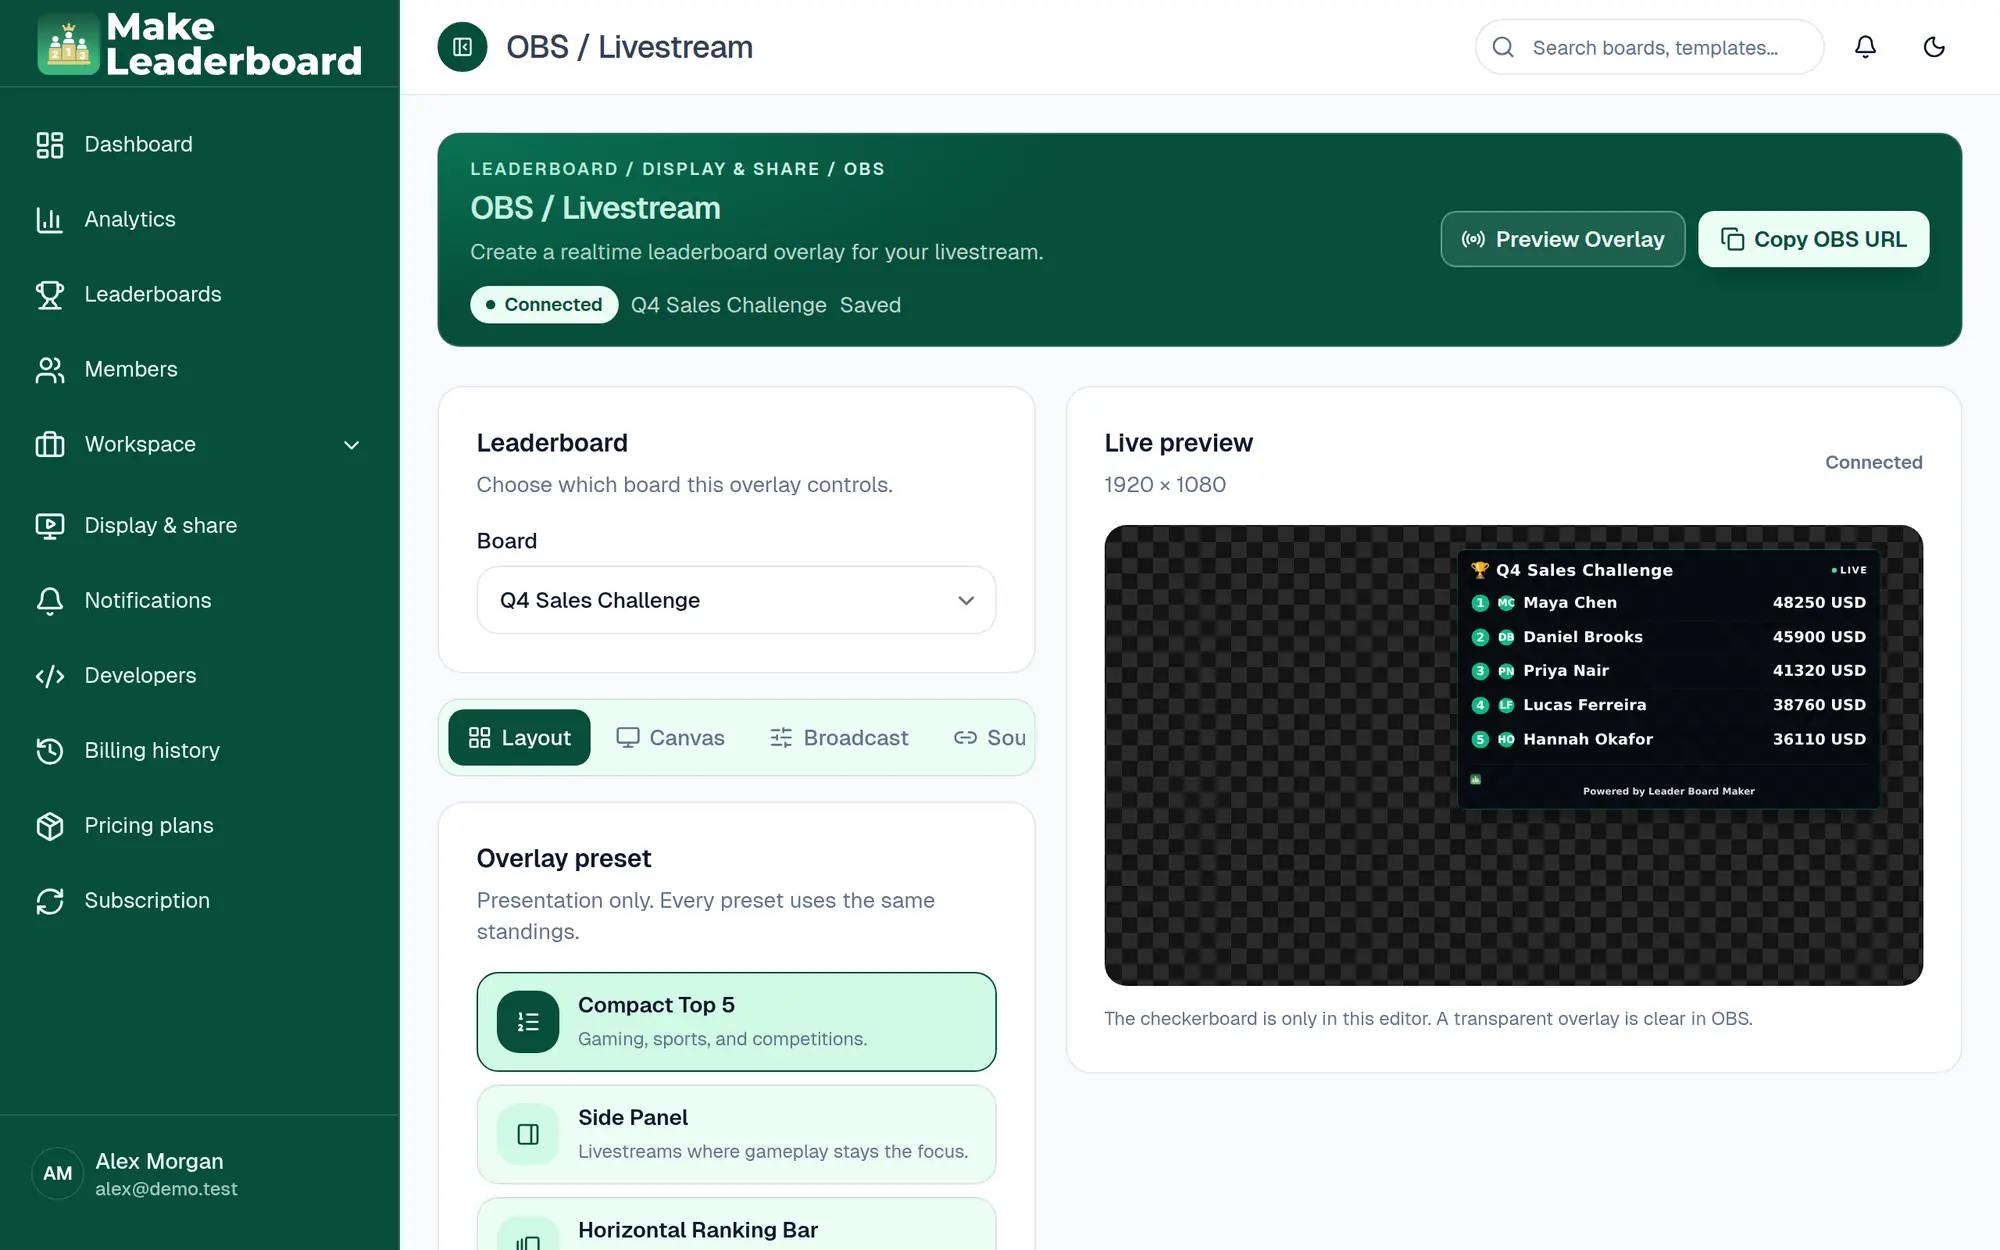
Task: Click the Pricing plans box icon
Action: point(50,826)
